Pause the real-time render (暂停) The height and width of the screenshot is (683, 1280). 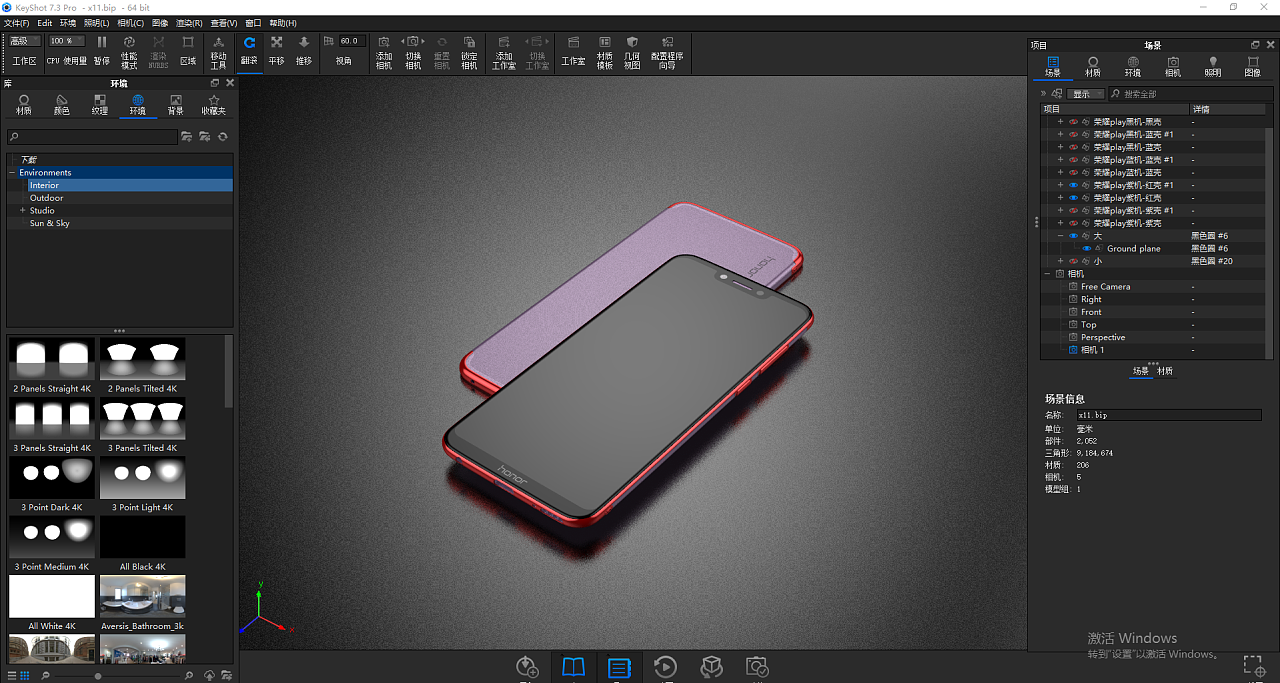click(x=102, y=49)
